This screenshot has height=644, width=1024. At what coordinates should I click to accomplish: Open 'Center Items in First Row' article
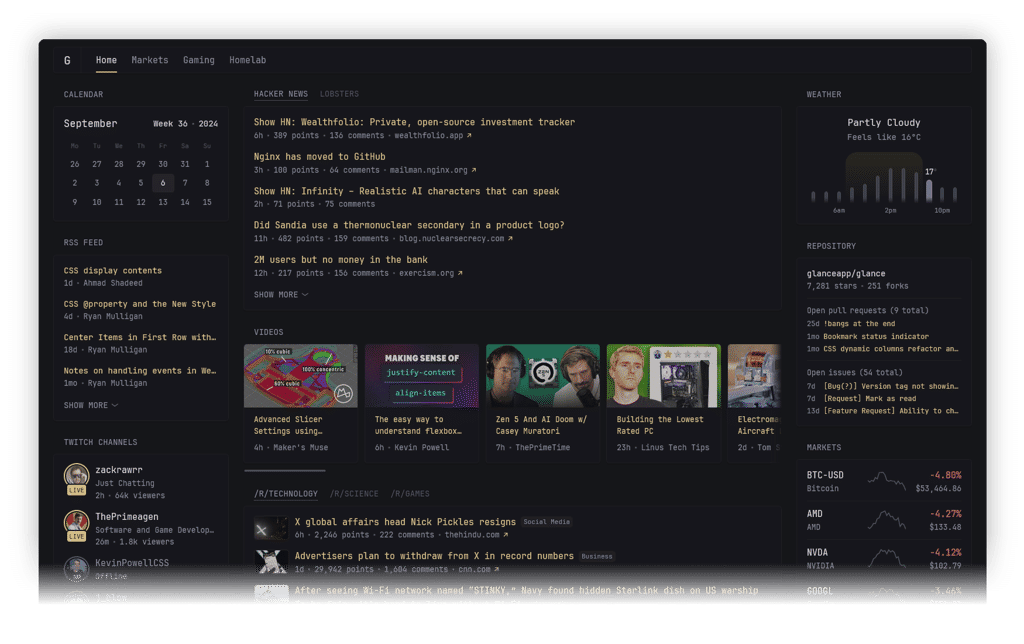(140, 338)
